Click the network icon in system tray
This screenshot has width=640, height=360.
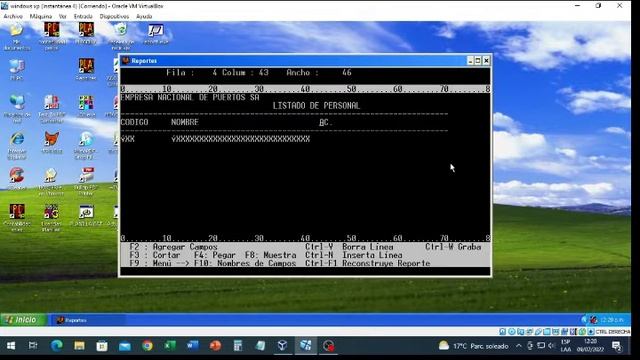(541, 346)
